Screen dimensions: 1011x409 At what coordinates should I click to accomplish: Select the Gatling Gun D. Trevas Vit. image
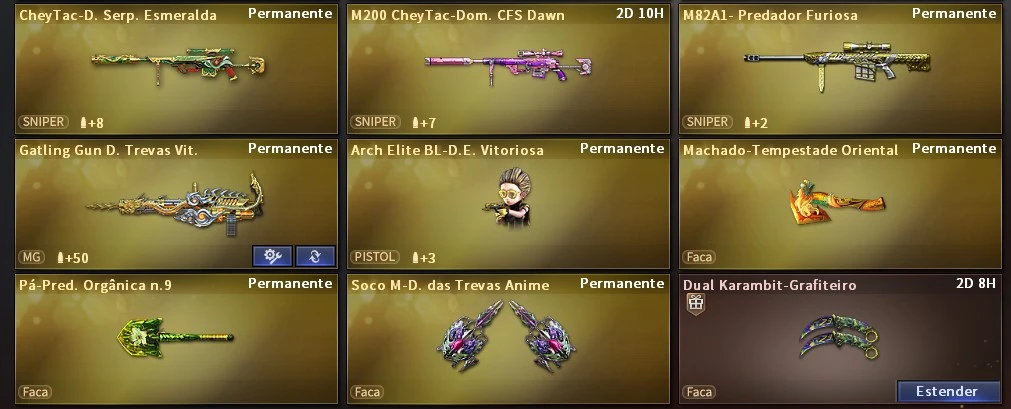point(176,204)
